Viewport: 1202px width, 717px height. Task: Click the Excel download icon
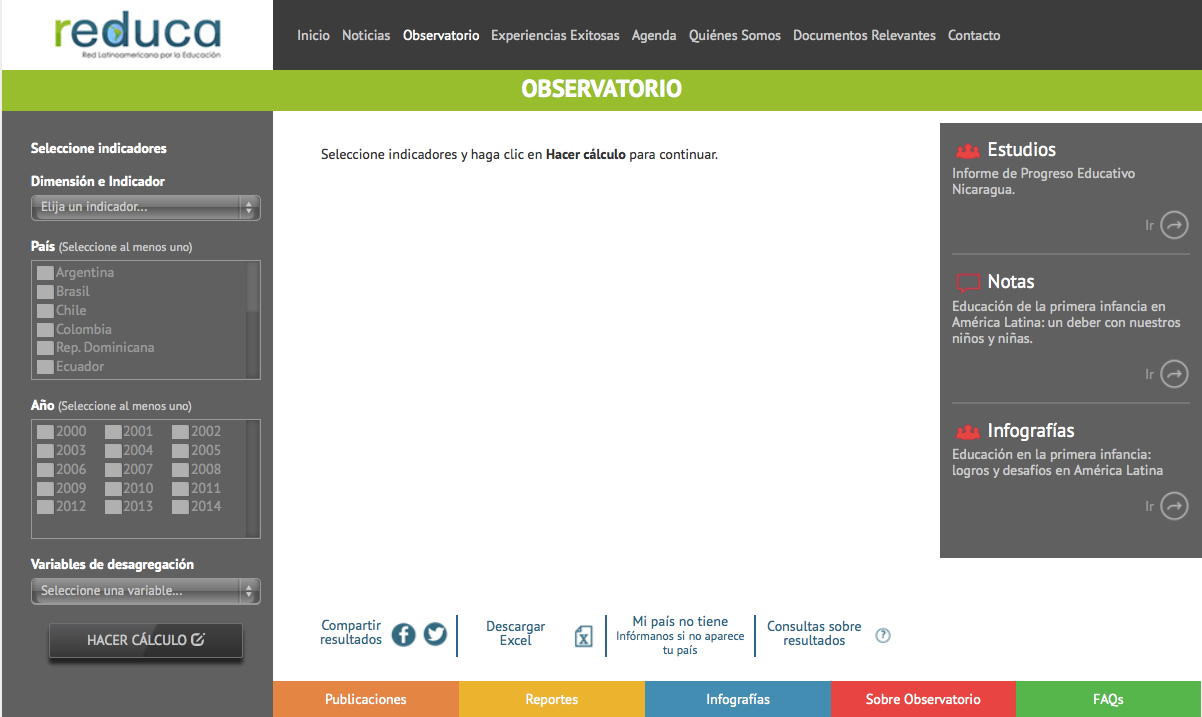(x=584, y=636)
